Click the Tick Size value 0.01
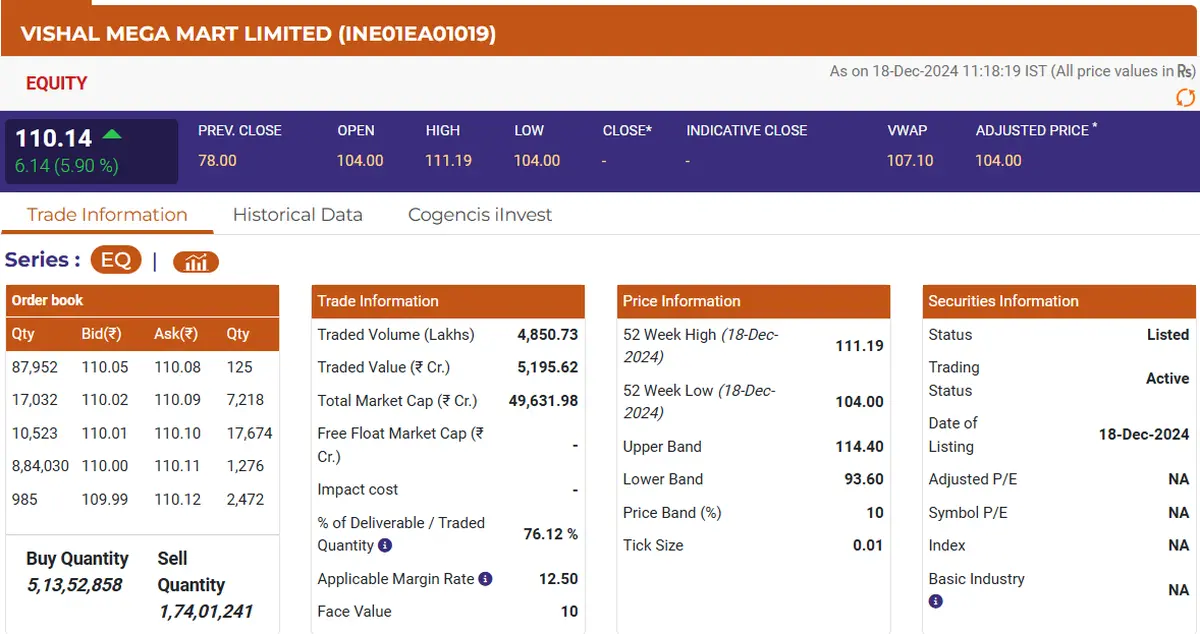Screen dimensions: 1200x634 pos(868,546)
